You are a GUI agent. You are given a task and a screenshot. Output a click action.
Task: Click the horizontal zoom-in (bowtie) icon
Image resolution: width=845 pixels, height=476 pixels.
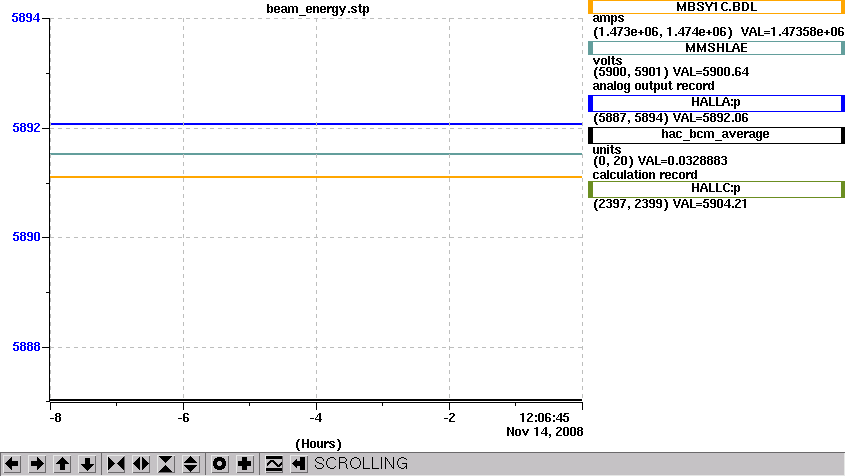tap(116, 464)
